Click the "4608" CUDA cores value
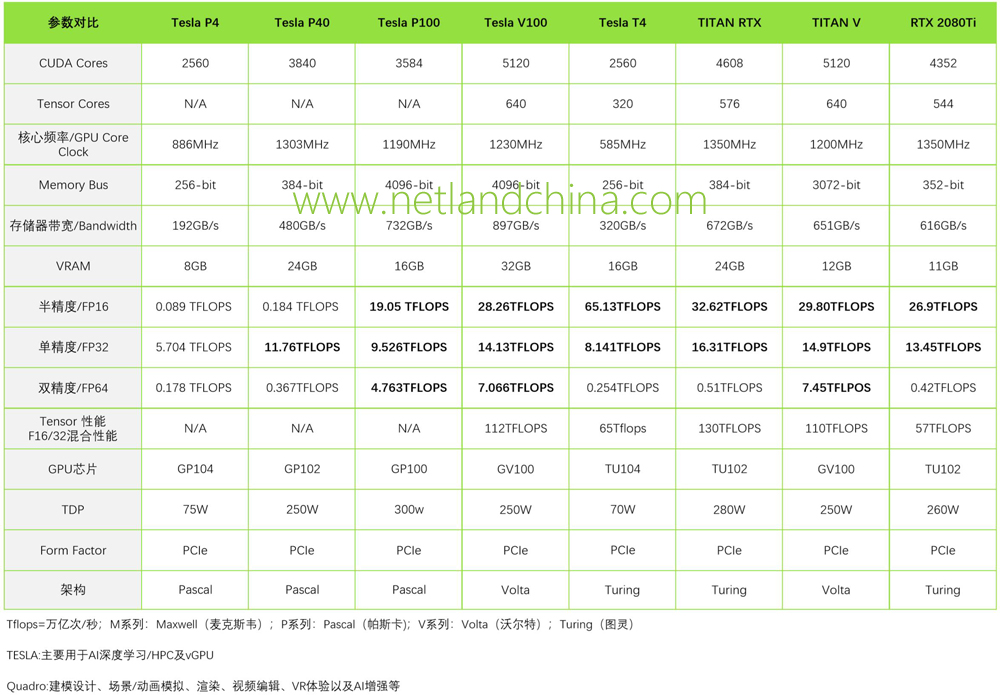The image size is (1000, 695). coord(730,63)
